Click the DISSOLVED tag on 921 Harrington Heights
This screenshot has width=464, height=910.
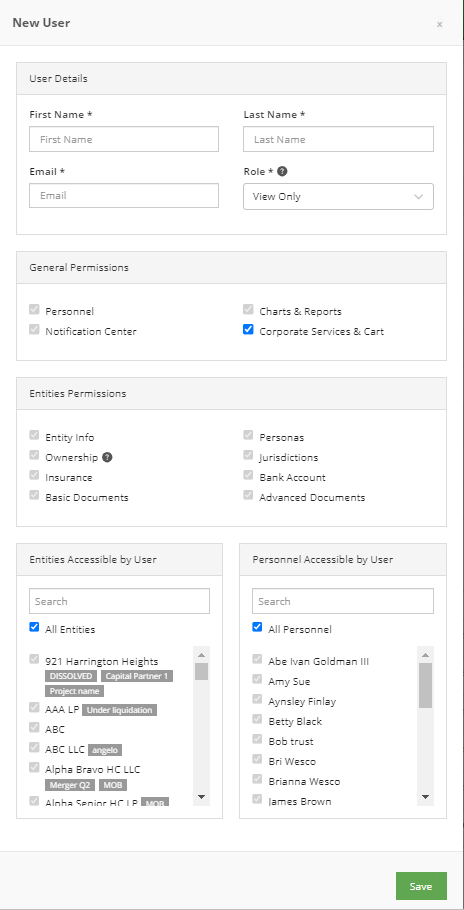[x=71, y=676]
